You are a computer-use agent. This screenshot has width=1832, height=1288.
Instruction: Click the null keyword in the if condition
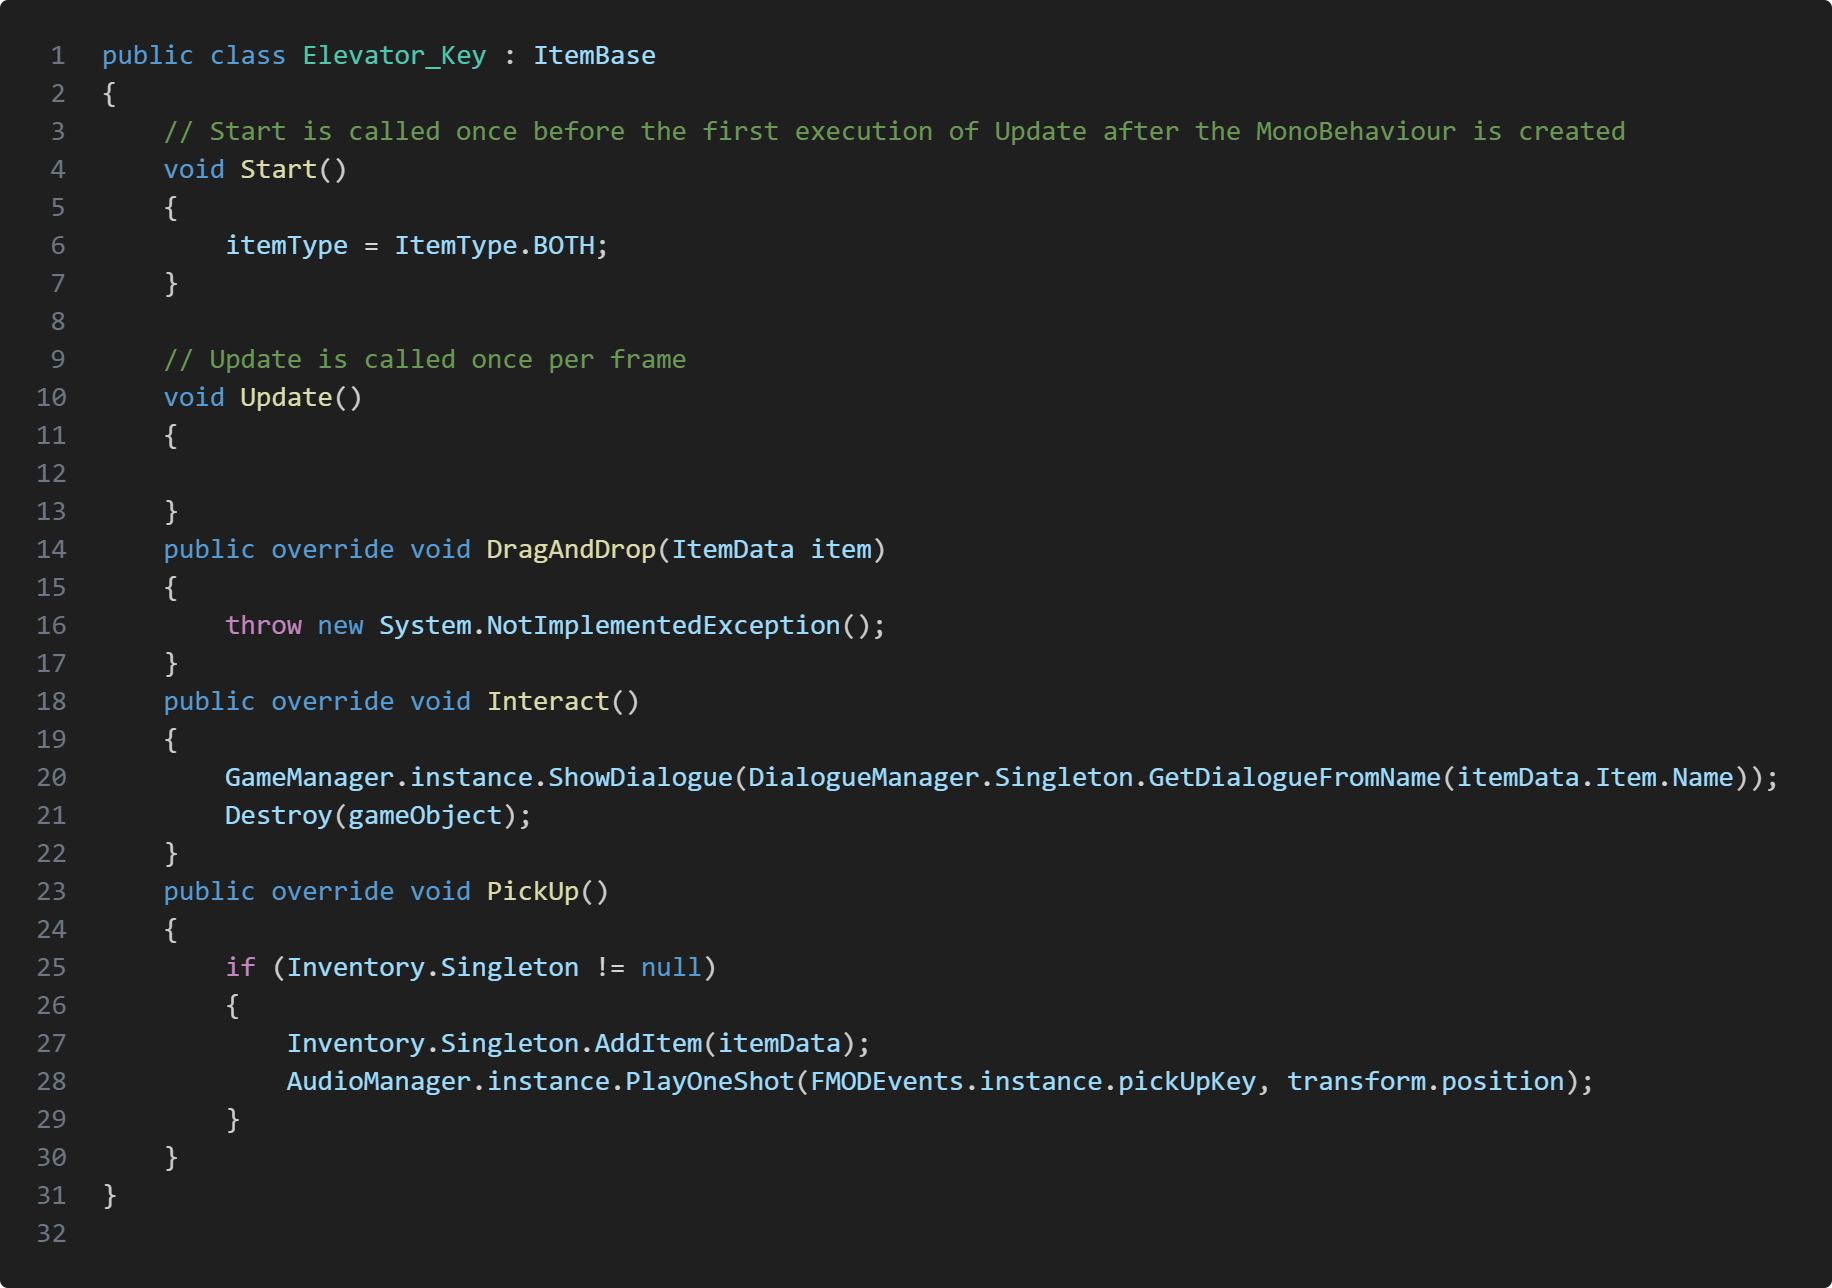pos(671,968)
